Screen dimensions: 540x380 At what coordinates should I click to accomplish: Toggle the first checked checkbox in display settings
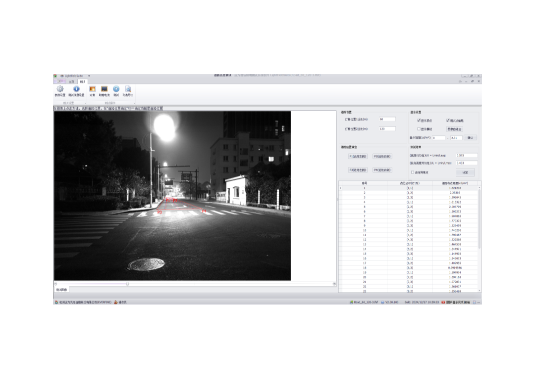coord(419,121)
